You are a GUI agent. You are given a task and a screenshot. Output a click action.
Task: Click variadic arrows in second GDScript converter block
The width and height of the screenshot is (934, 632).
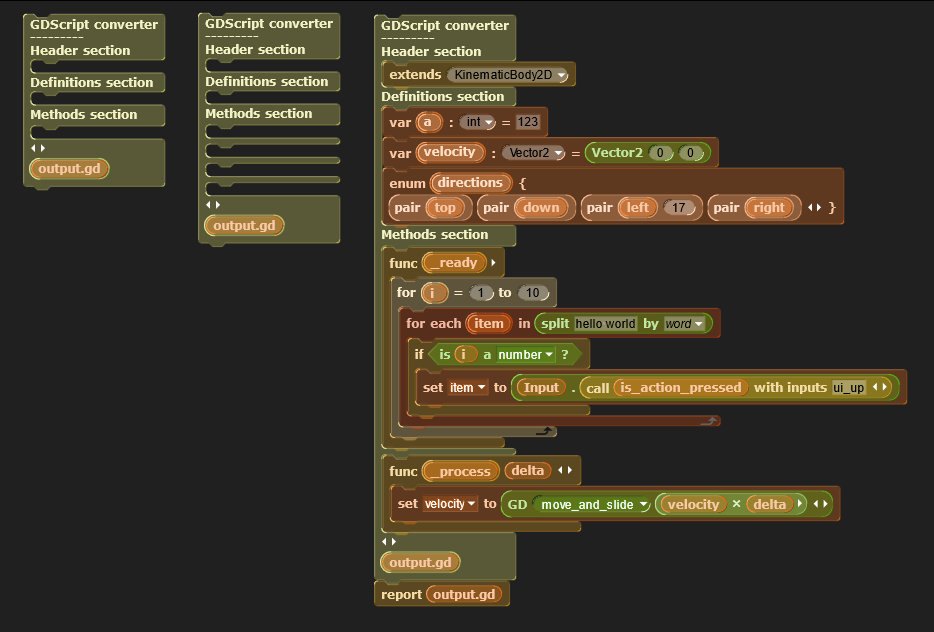213,205
